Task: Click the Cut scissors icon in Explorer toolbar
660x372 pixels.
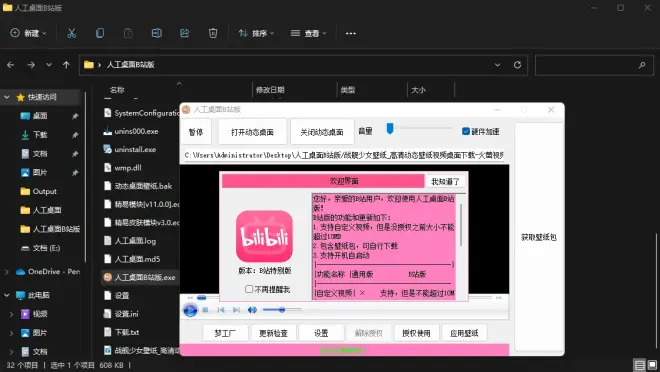Action: [x=72, y=33]
